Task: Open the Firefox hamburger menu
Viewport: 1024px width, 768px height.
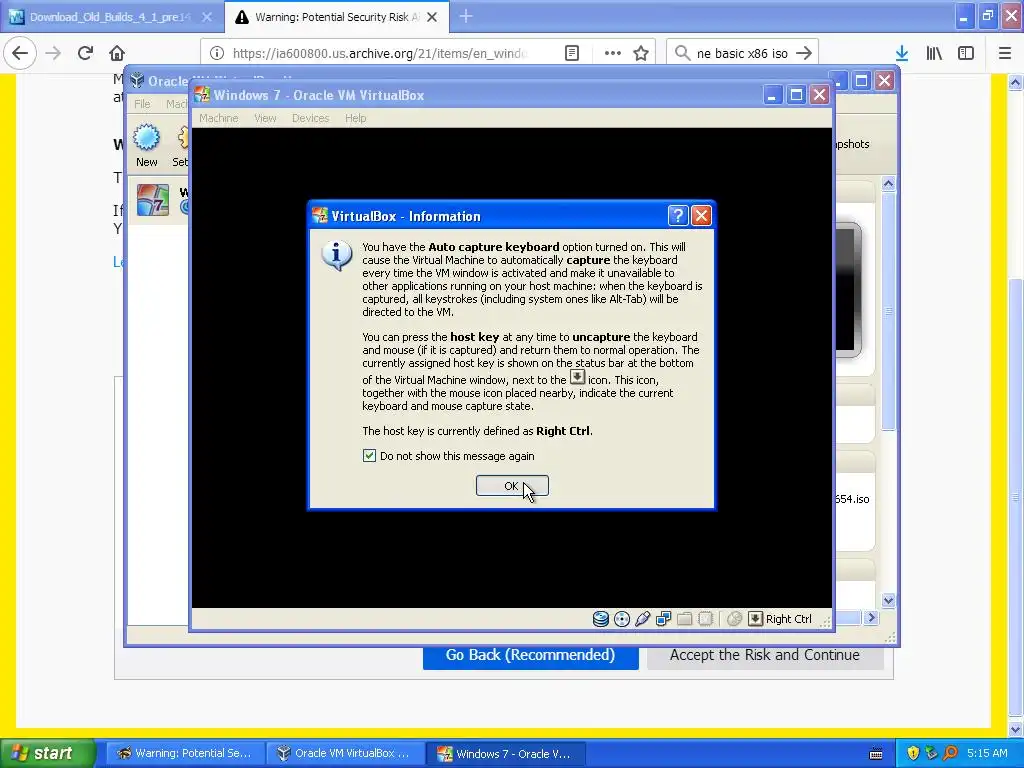Action: click(1005, 53)
